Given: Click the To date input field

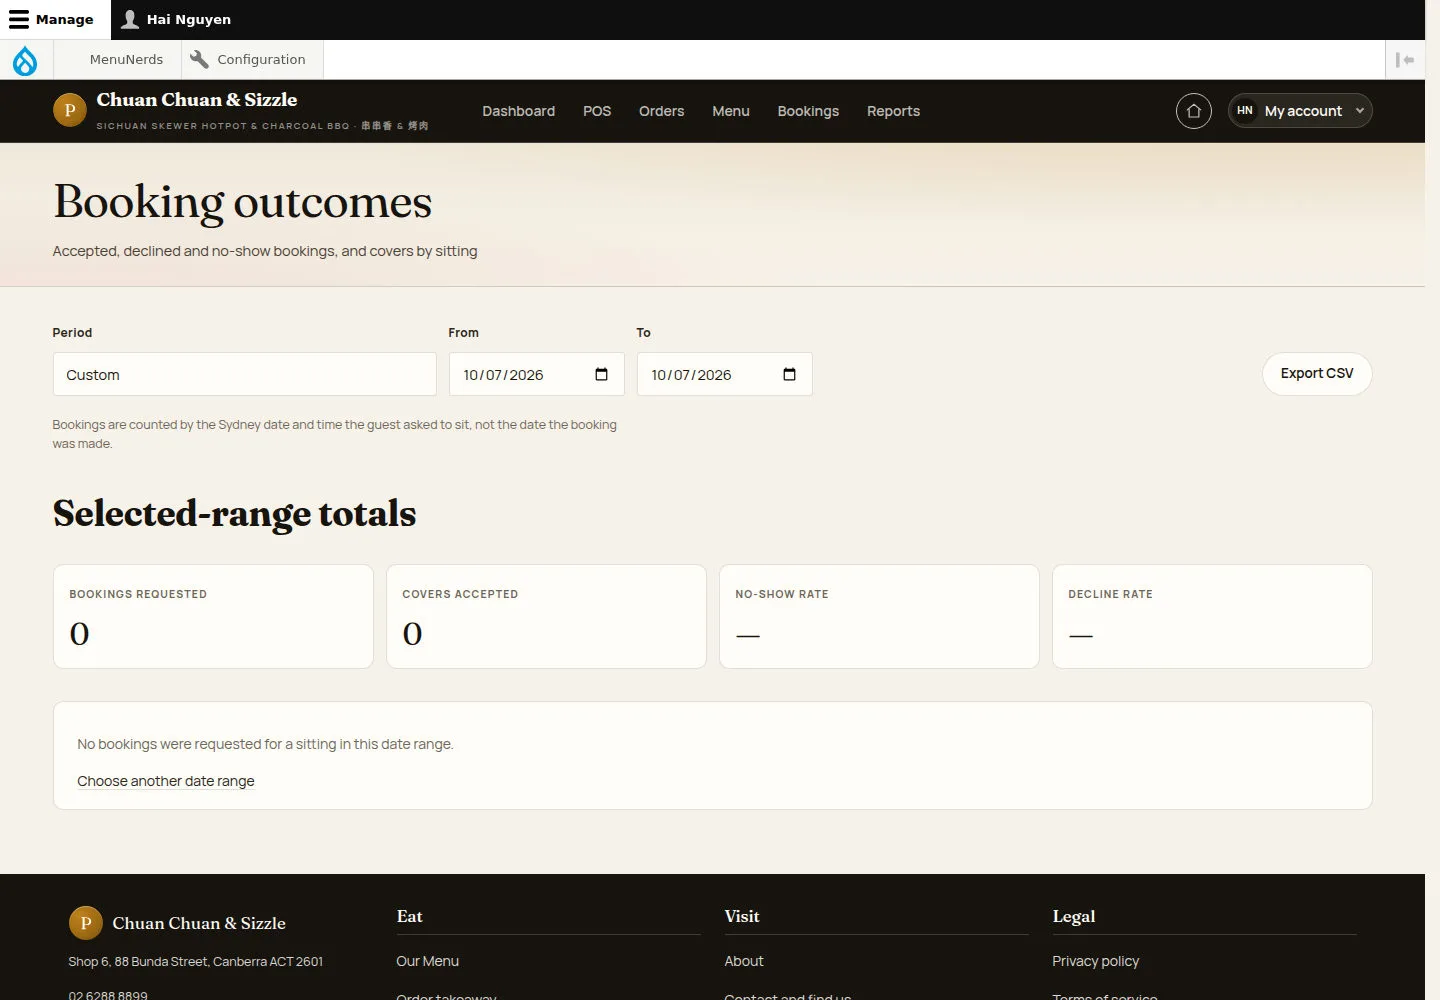Looking at the screenshot, I should (x=724, y=374).
